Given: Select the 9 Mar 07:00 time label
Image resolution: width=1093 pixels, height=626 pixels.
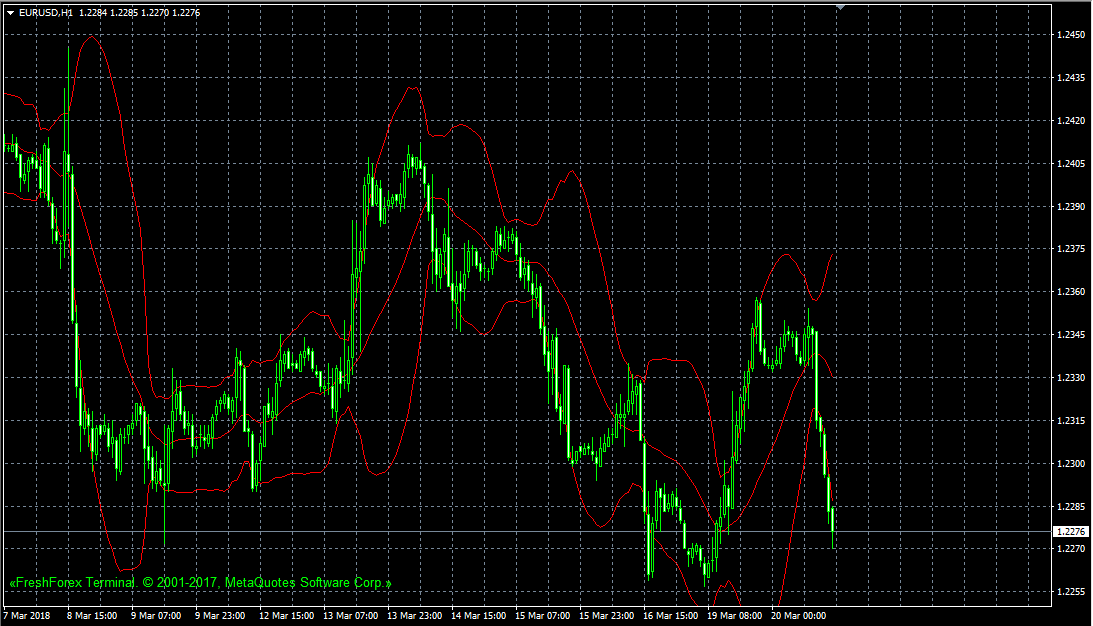Looking at the screenshot, I should (156, 616).
